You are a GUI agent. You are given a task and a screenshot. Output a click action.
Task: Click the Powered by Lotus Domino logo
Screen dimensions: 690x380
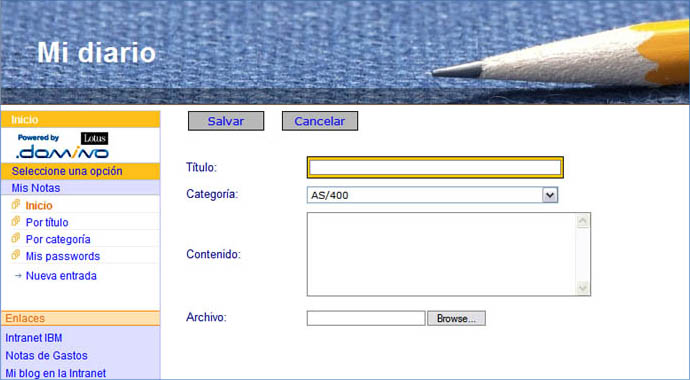coord(62,146)
